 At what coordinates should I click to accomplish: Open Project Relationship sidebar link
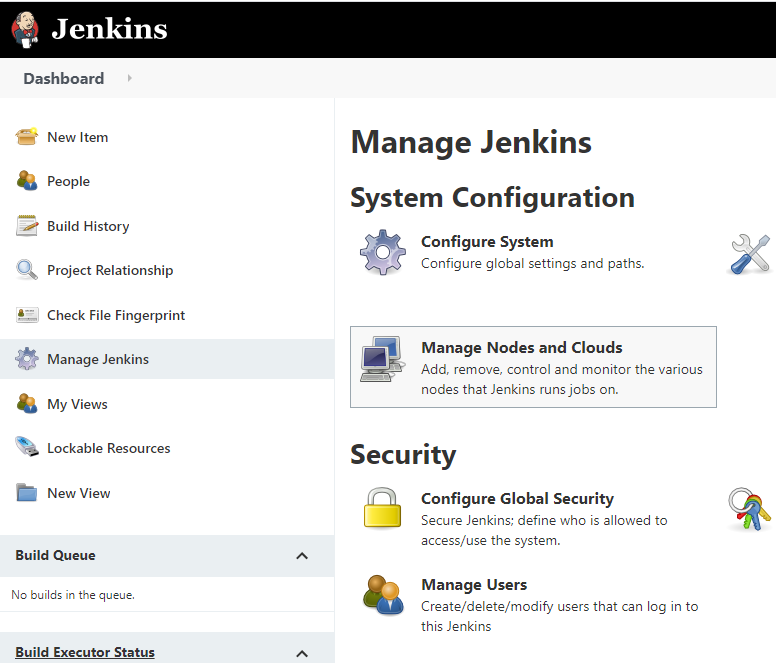[x=110, y=270]
